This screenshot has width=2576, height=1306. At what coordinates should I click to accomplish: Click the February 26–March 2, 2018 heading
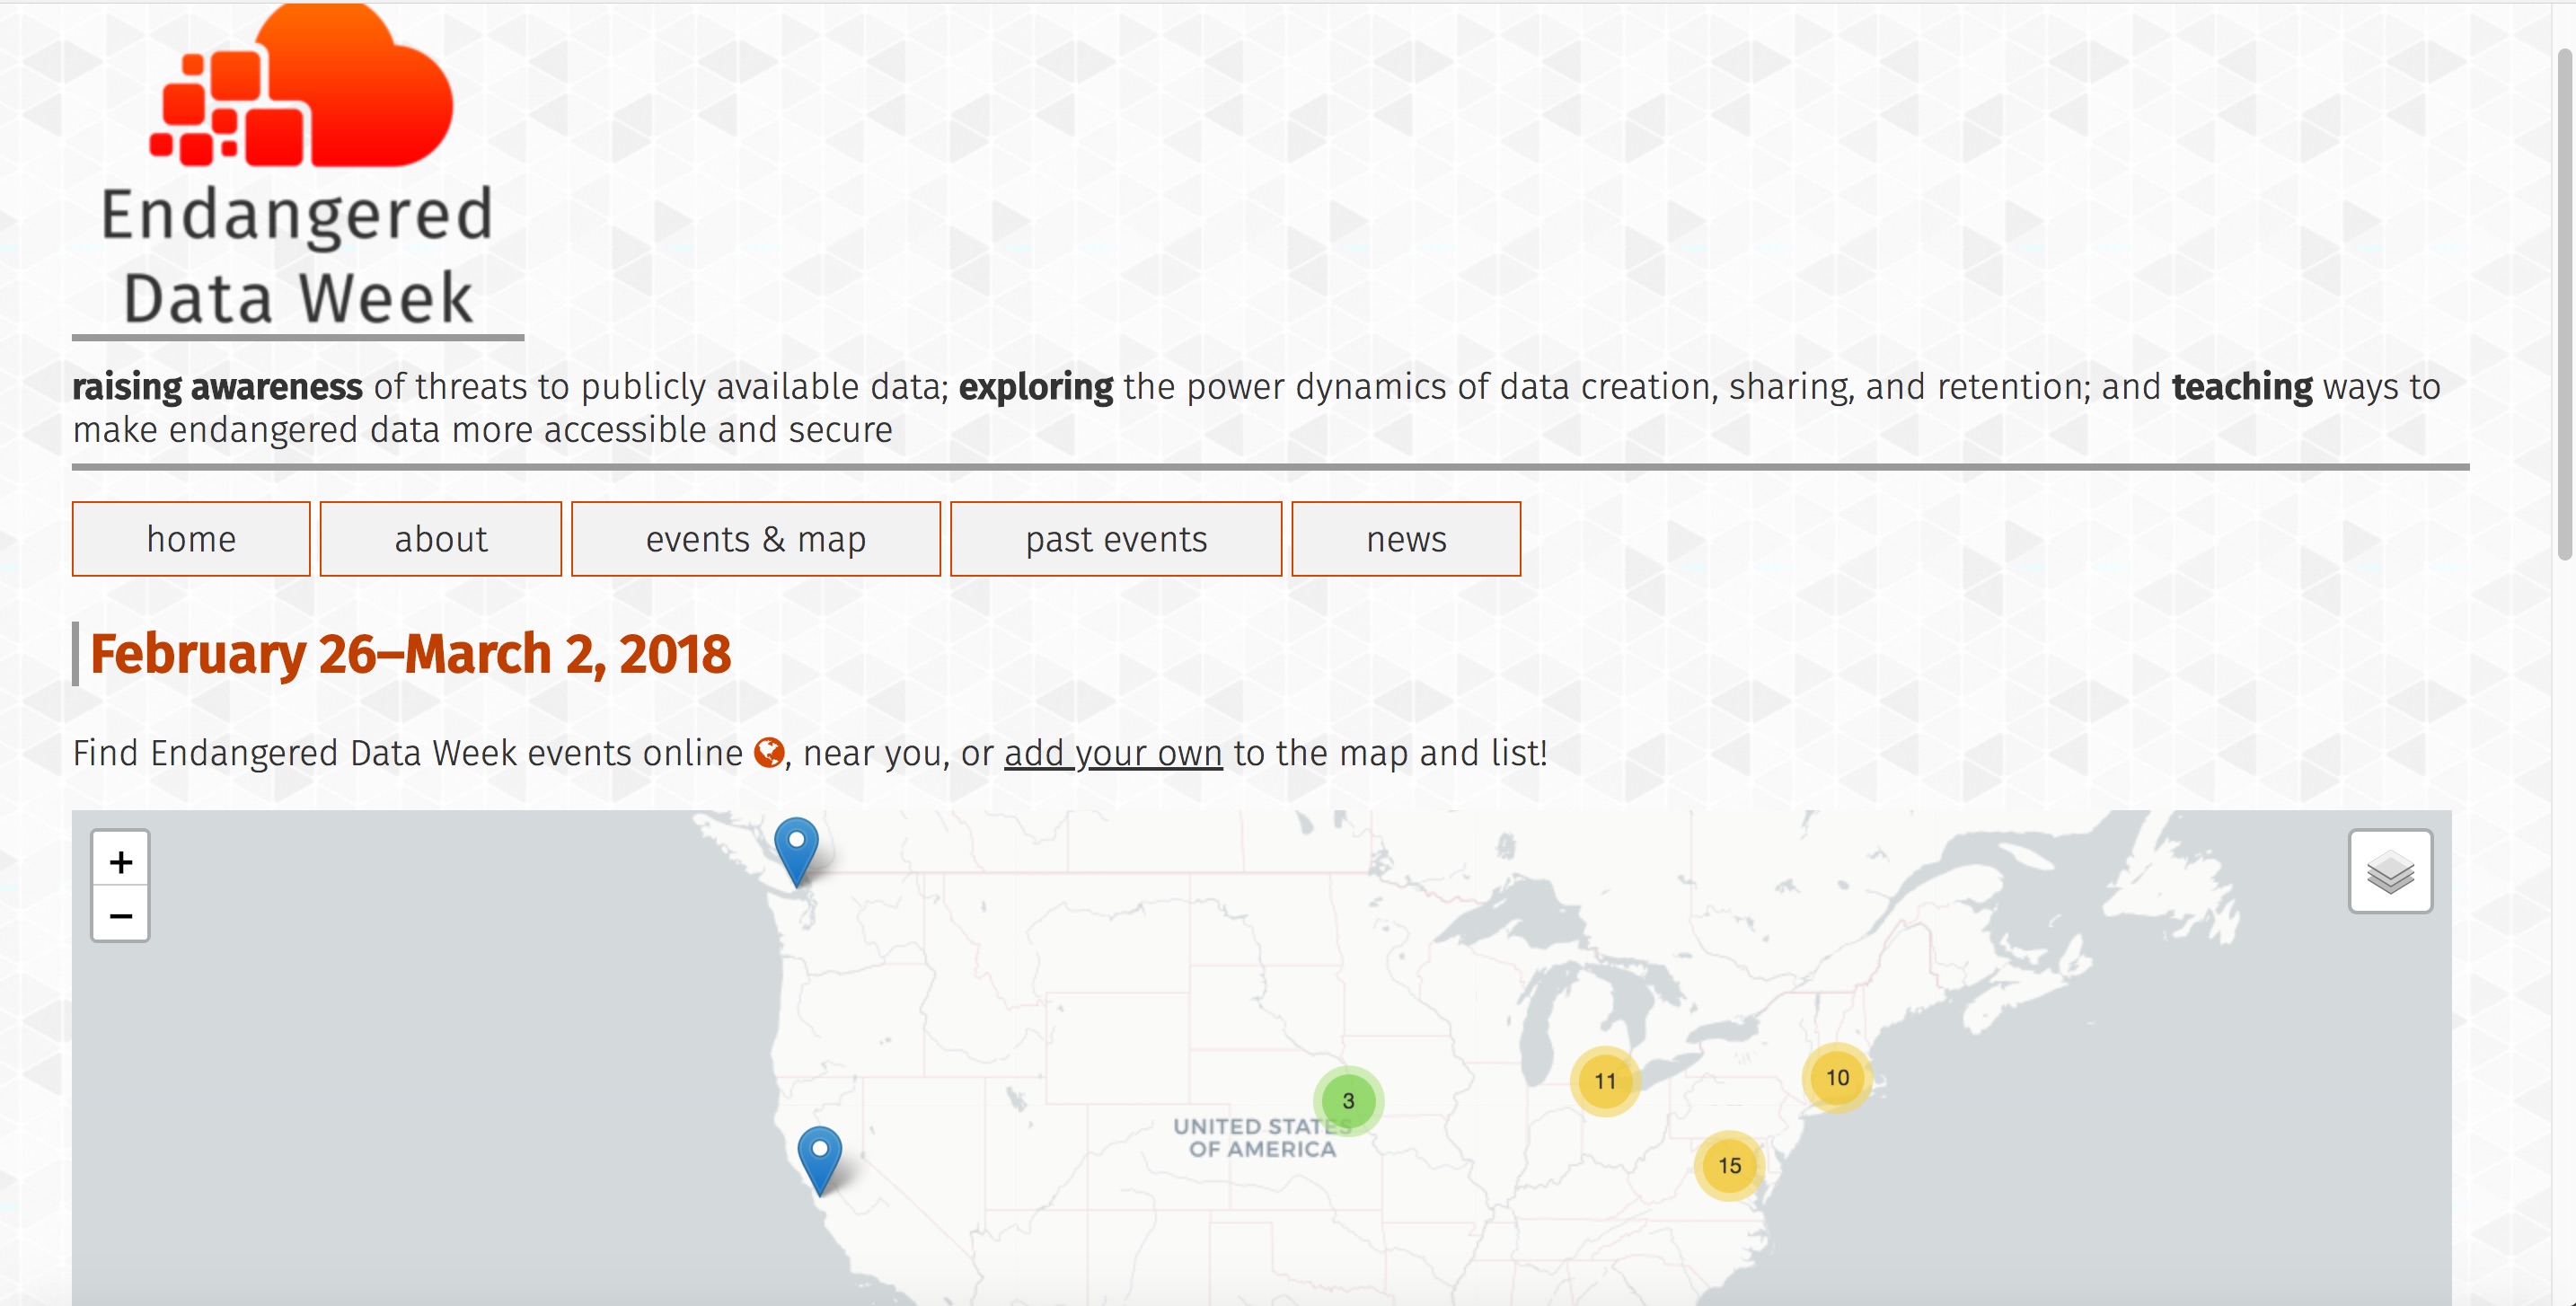[410, 654]
